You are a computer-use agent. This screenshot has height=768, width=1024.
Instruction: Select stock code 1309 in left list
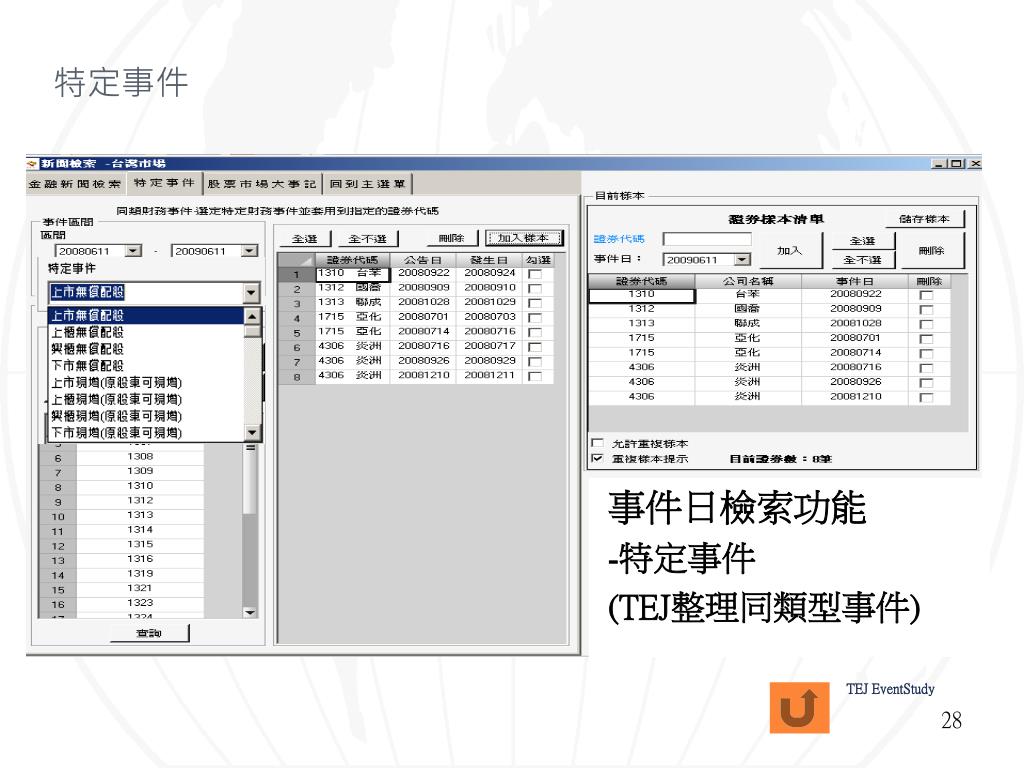[x=140, y=471]
